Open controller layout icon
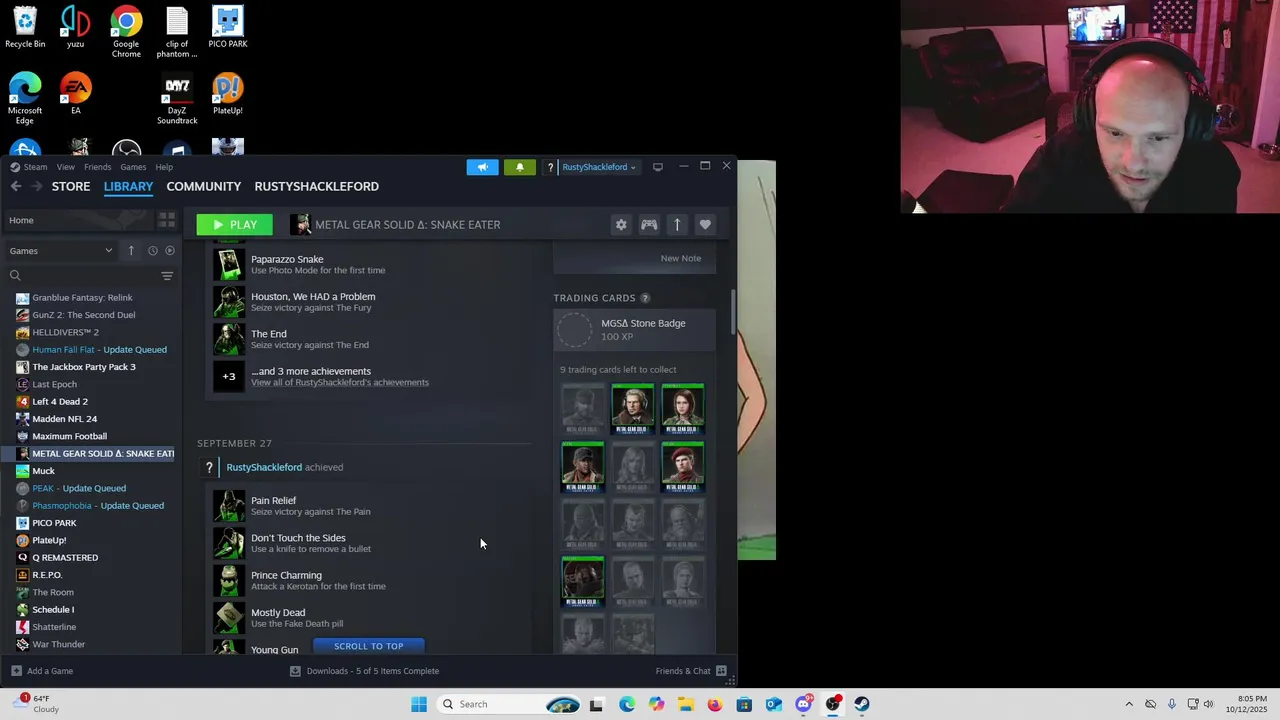 click(x=649, y=225)
